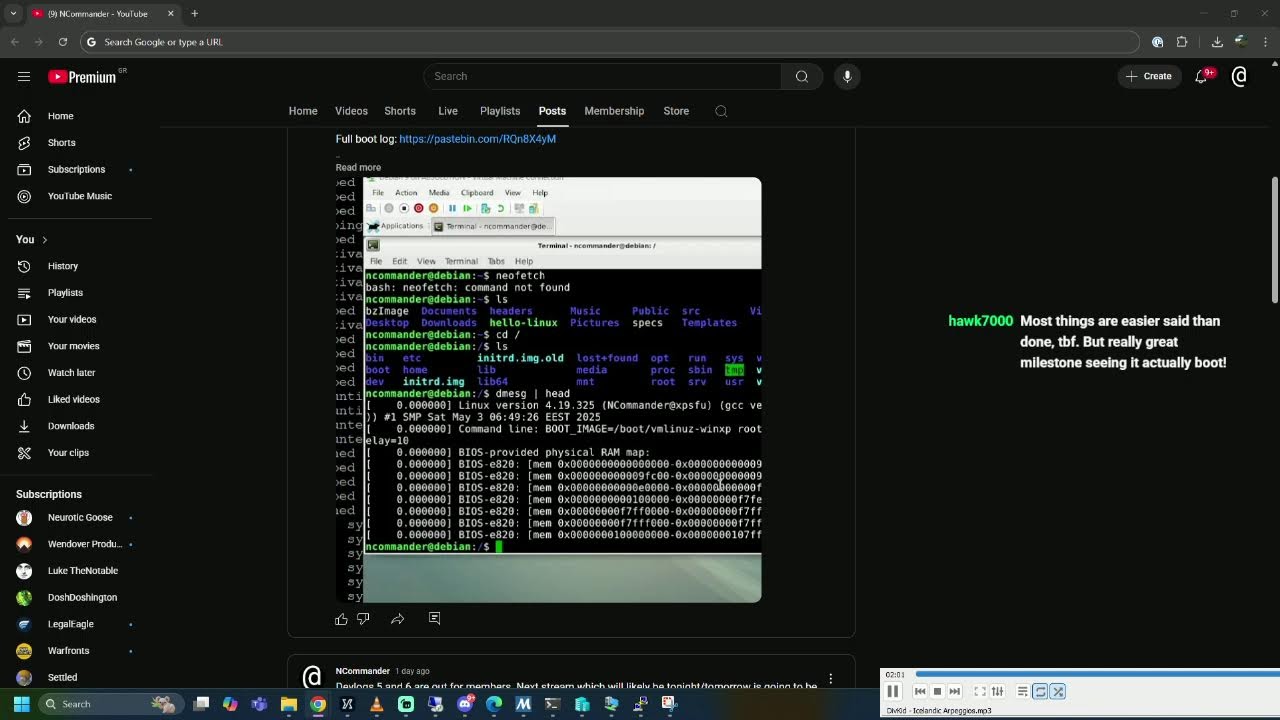Viewport: 1280px width, 720px height.
Task: Dislike the post with the thumbs down
Action: (x=364, y=619)
